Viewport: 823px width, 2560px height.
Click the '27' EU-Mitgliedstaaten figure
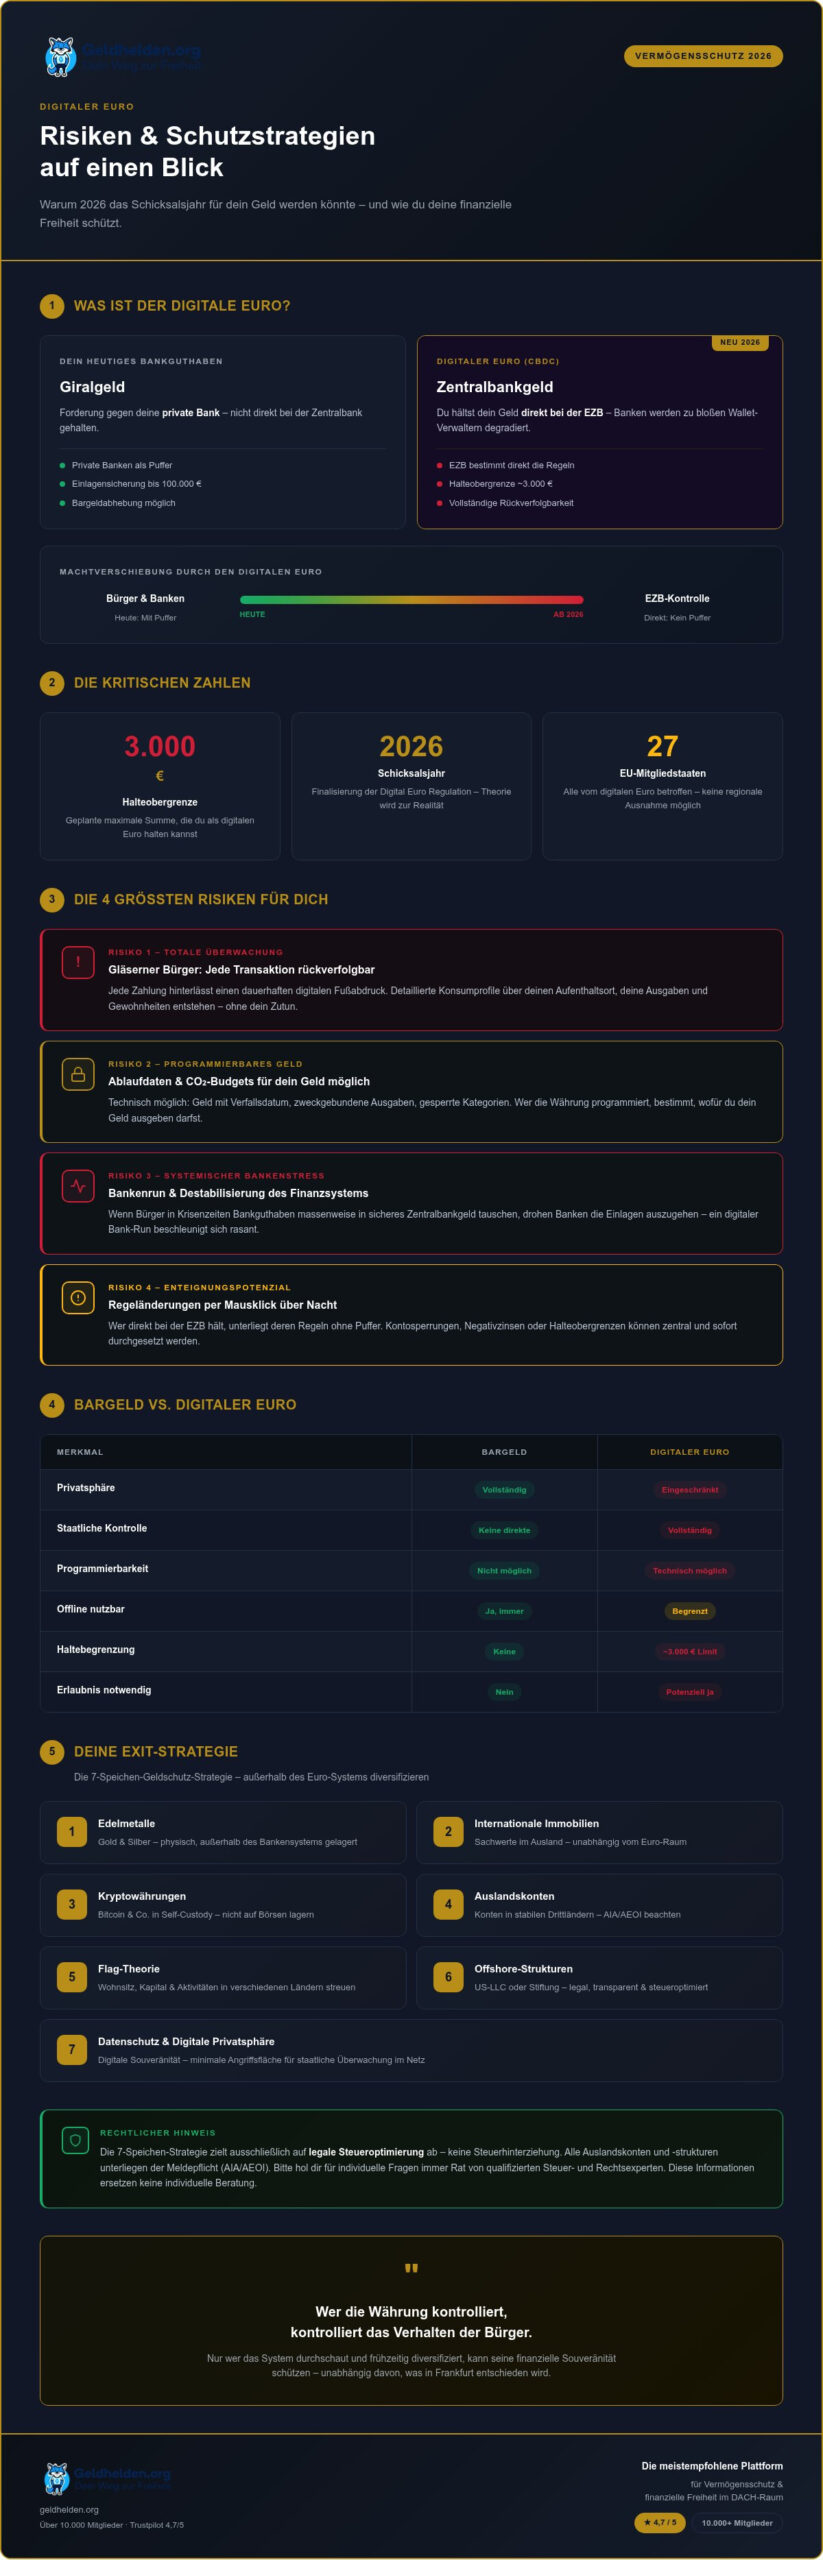click(662, 746)
